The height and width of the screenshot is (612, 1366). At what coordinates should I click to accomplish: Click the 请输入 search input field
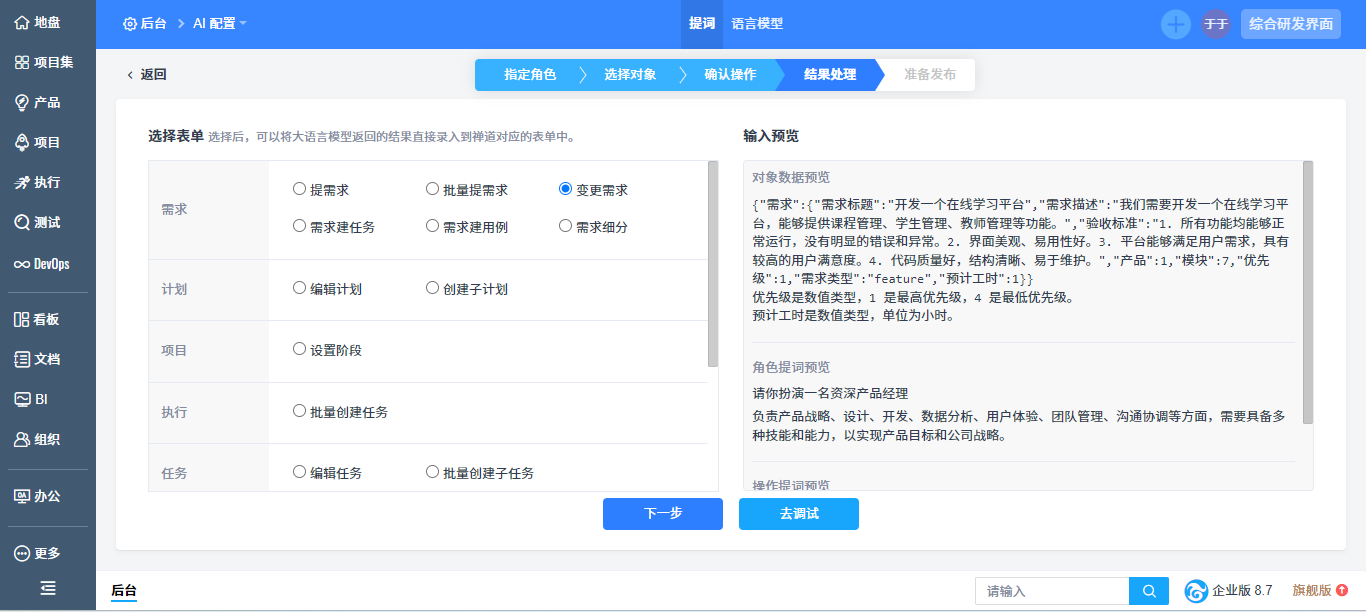click(x=1051, y=591)
